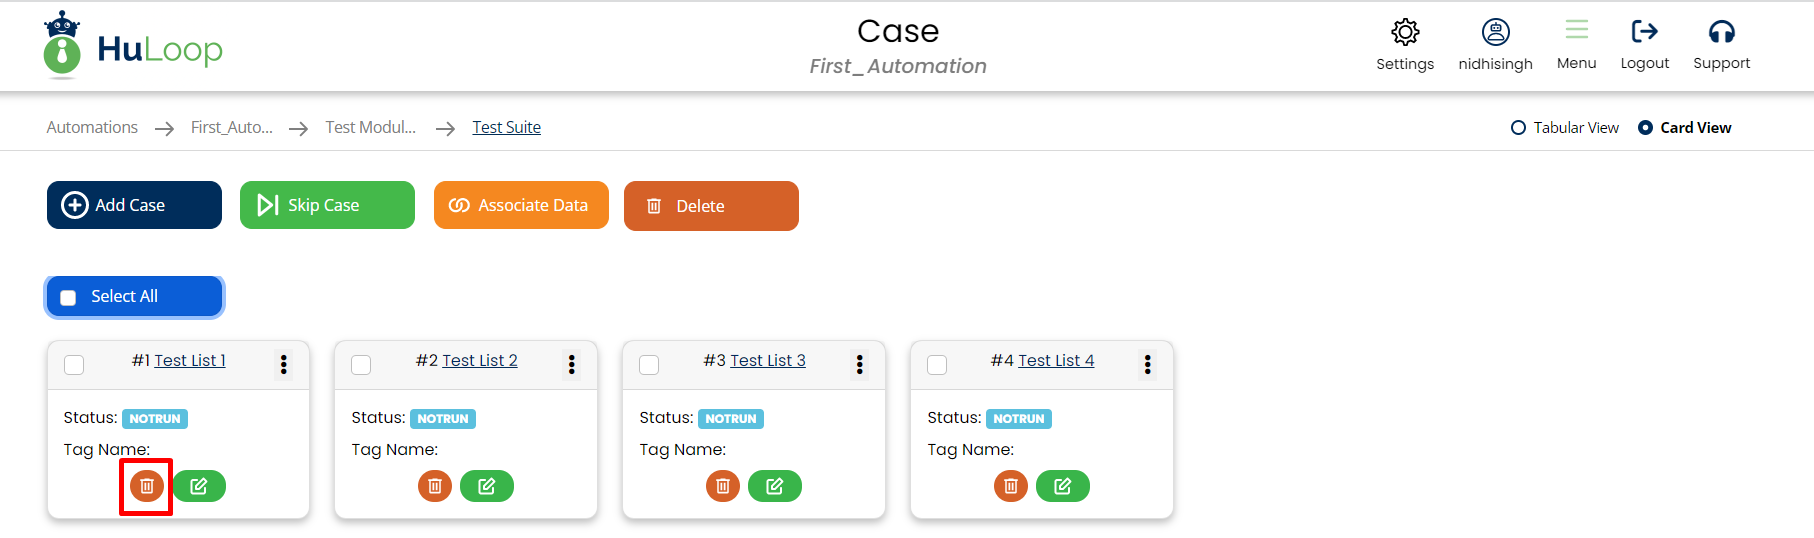Open the nidhisingh user profile icon
This screenshot has width=1814, height=538.
point(1495,33)
